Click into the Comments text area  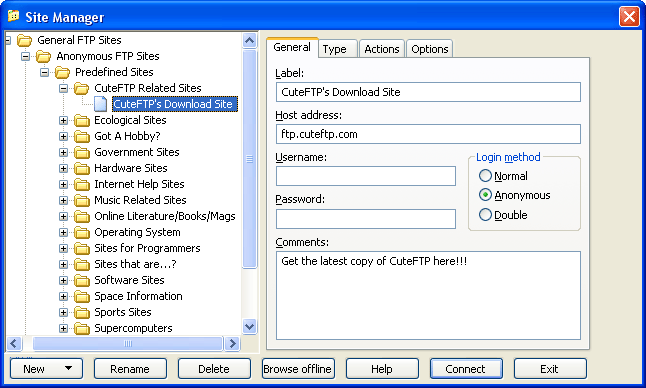click(428, 295)
